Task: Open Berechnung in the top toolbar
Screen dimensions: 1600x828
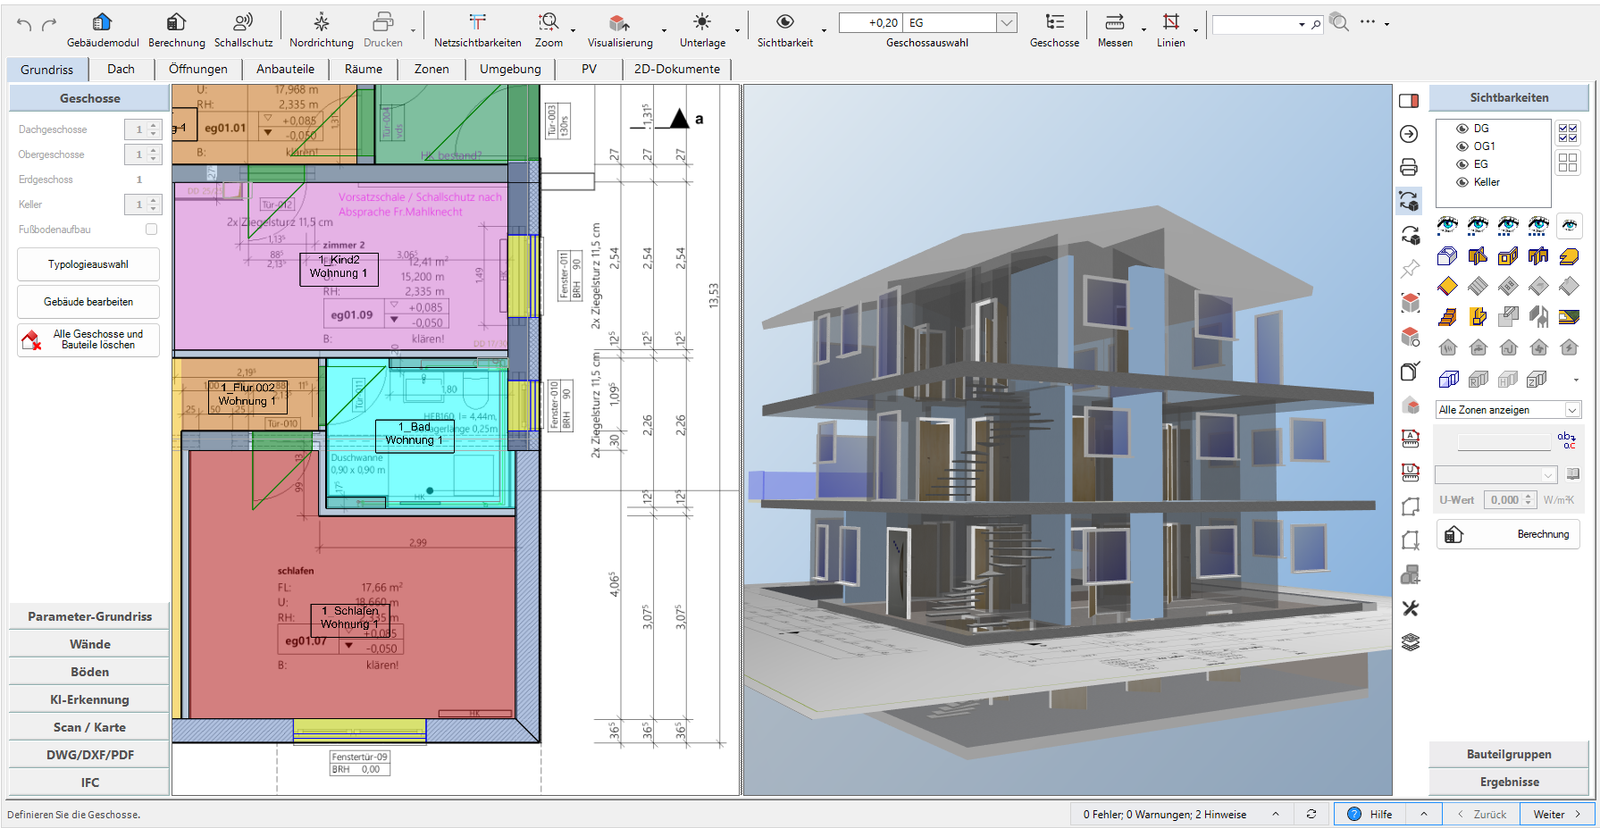Action: 176,30
